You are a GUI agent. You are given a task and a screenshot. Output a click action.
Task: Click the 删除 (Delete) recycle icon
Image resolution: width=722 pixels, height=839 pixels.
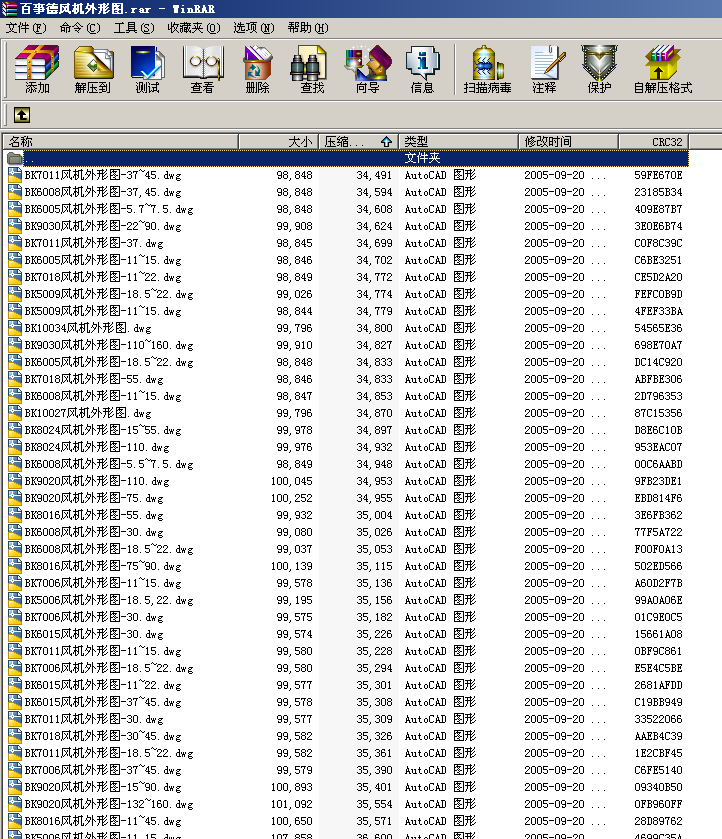pos(257,70)
